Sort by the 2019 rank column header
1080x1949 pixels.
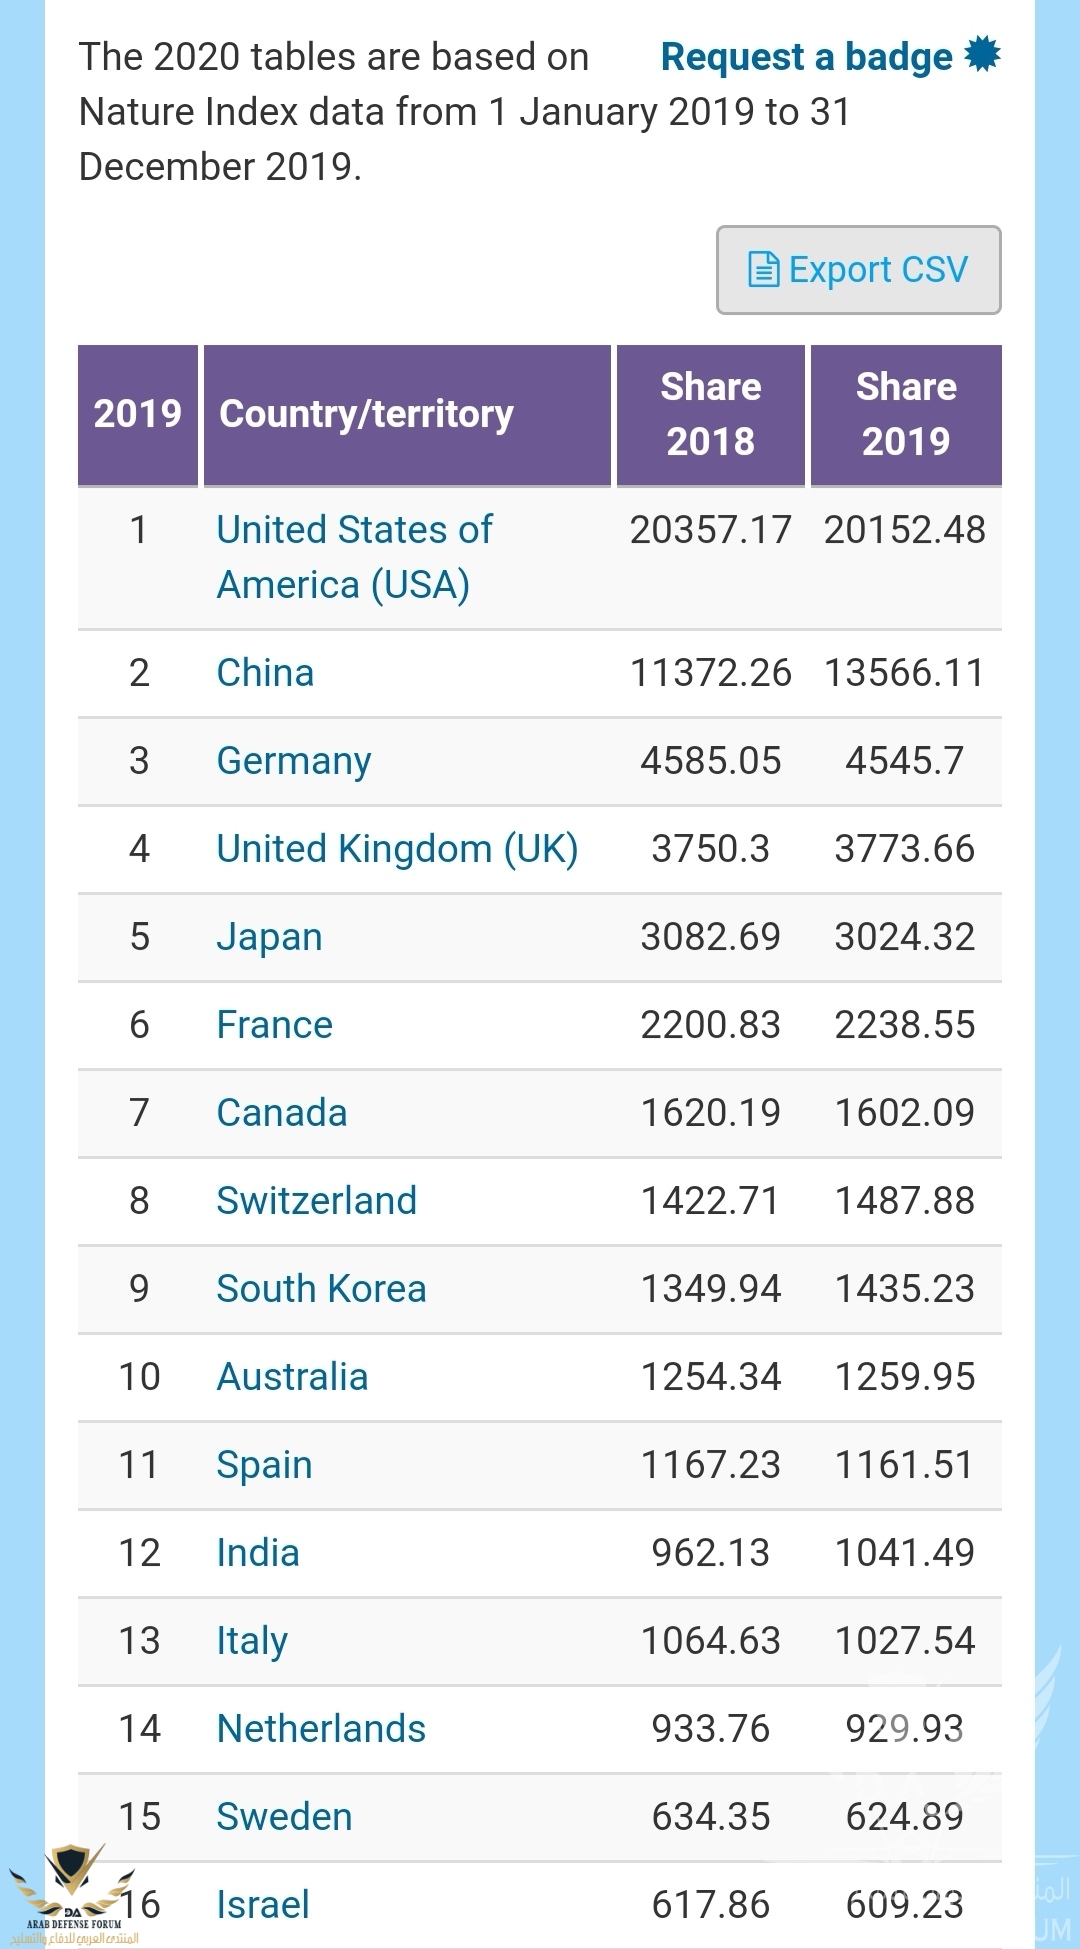pos(138,415)
